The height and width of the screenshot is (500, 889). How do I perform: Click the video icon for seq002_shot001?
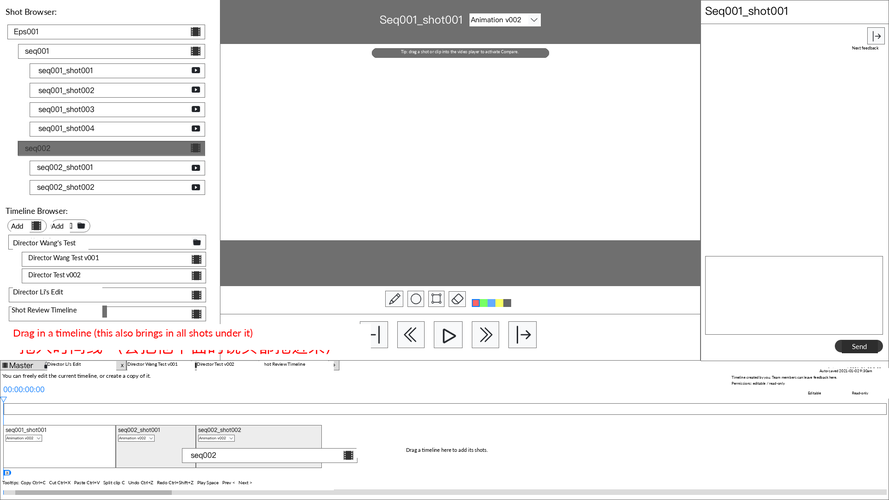point(196,168)
